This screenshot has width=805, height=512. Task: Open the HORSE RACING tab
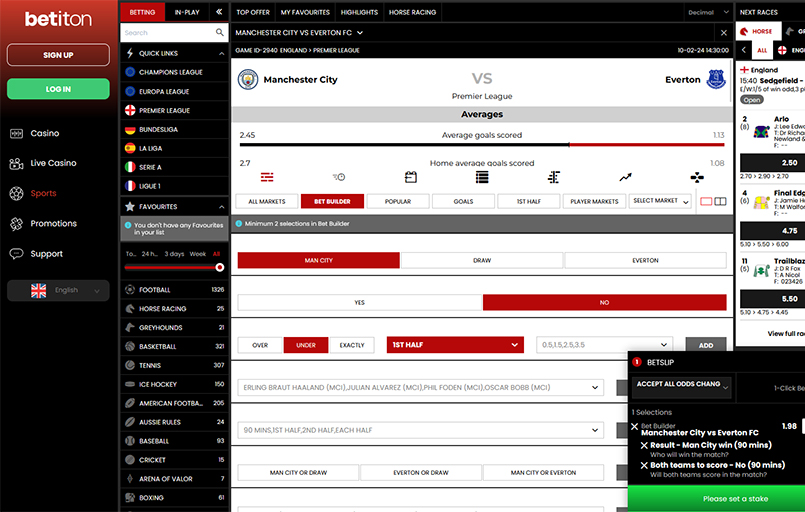click(x=412, y=12)
